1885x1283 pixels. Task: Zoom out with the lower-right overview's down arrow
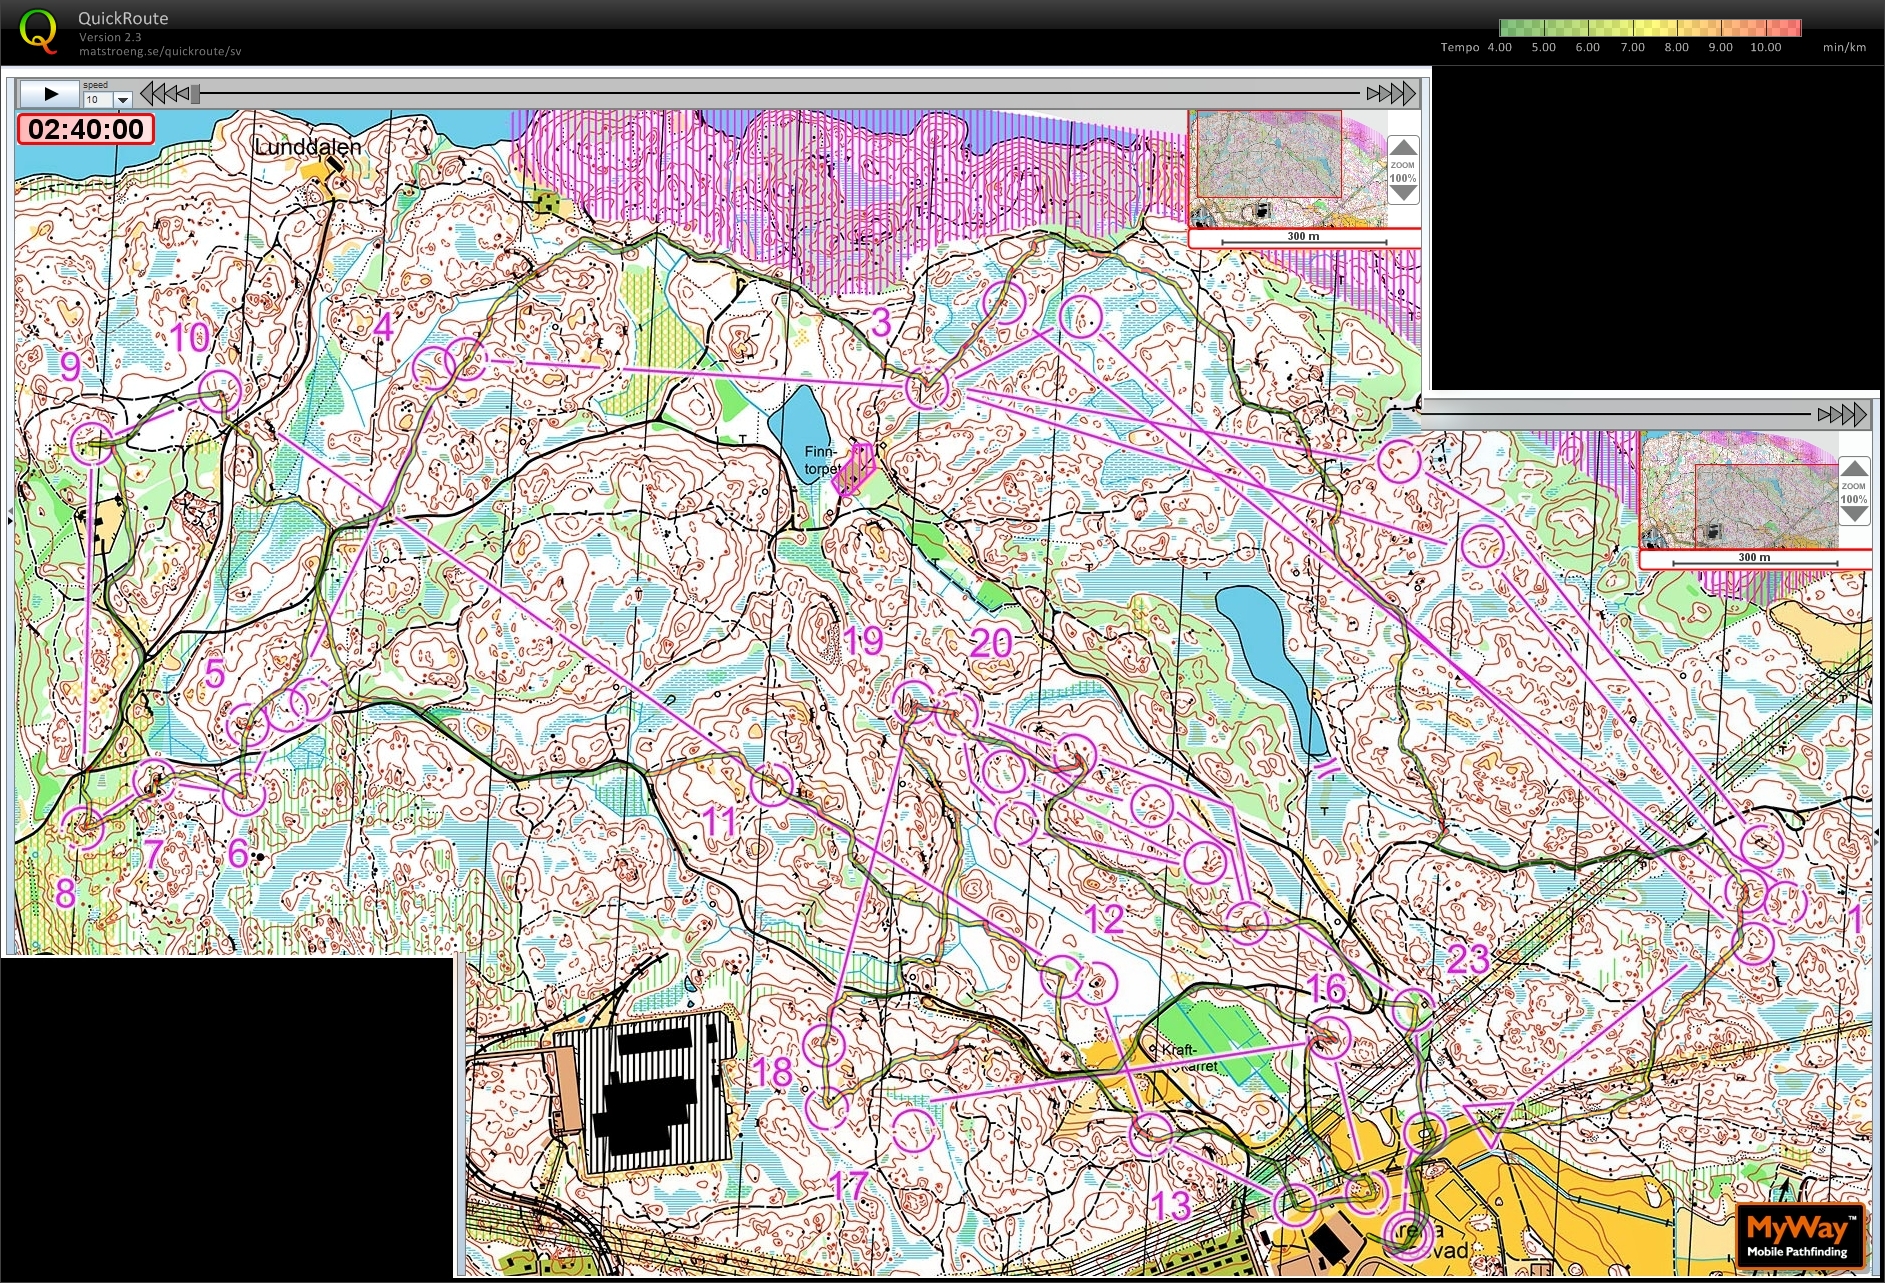[1854, 514]
